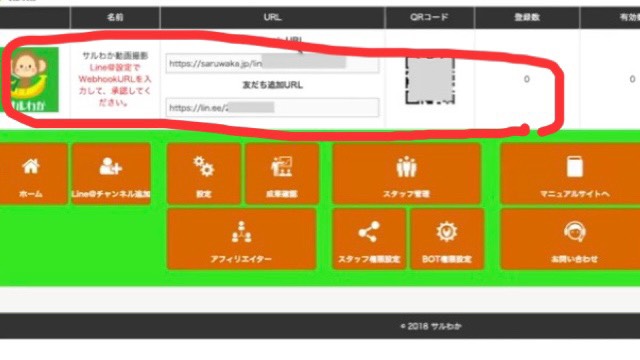
Task: Open the 設定 gears tile
Action: coord(203,174)
